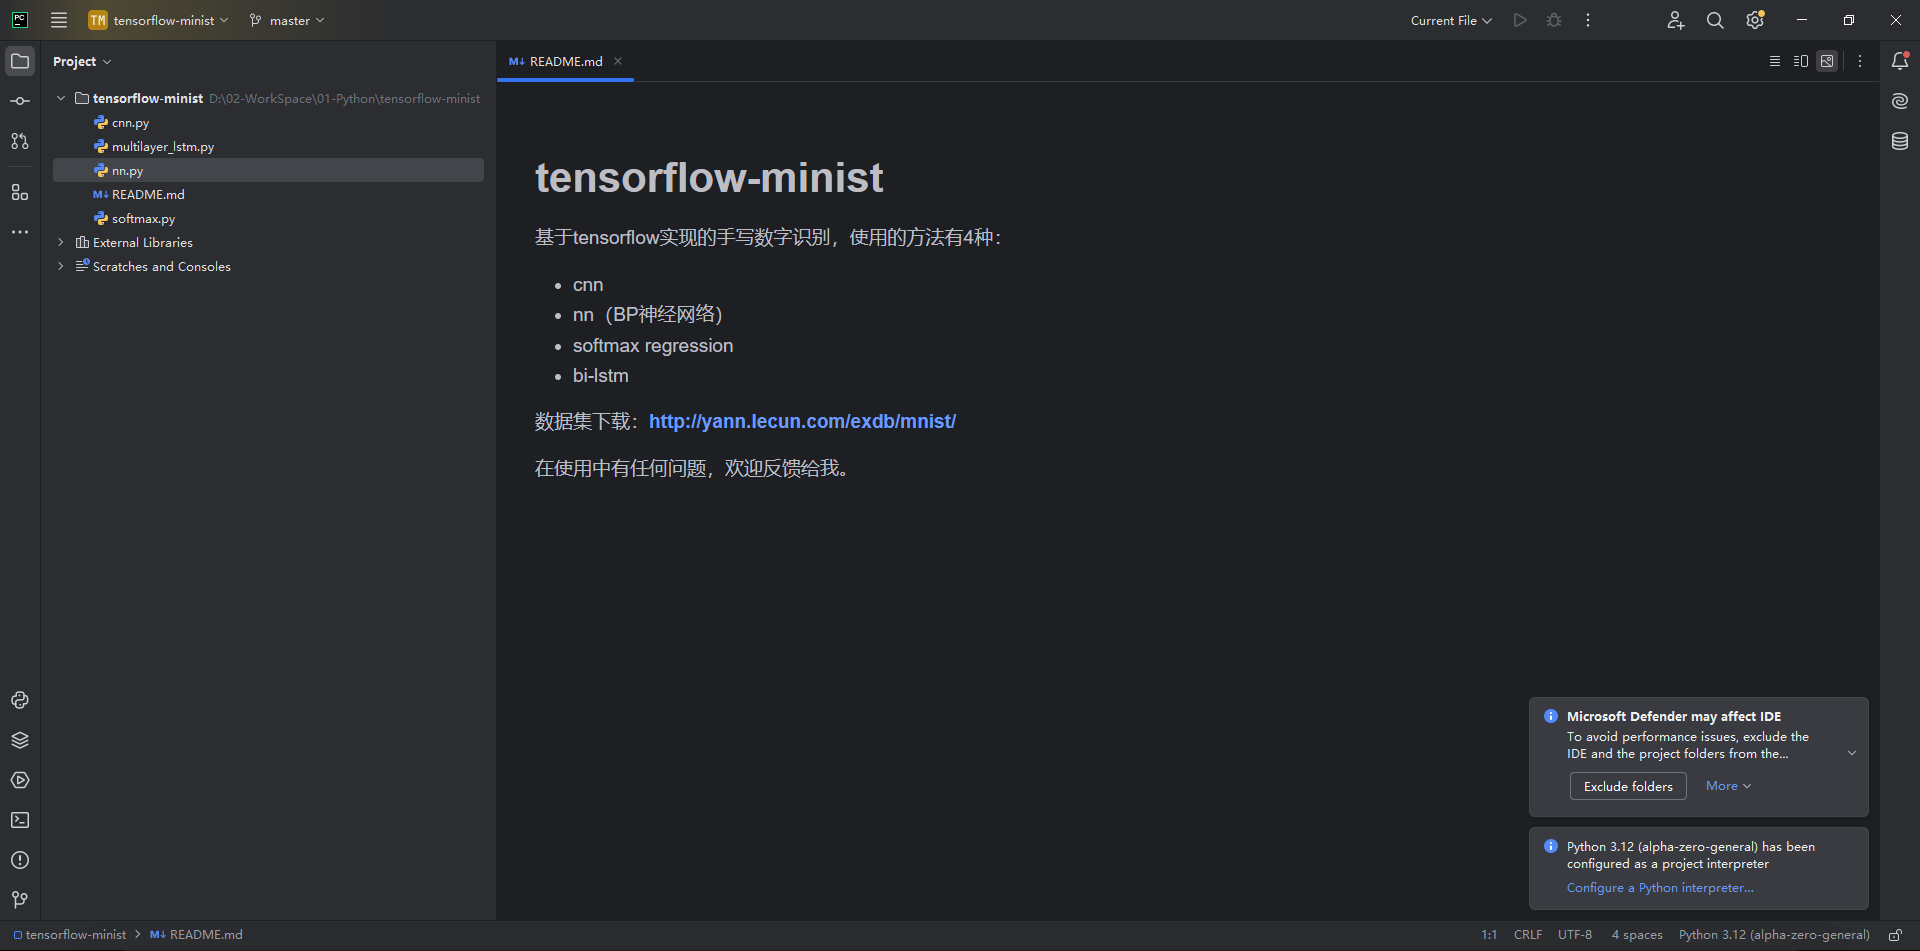The image size is (1920, 951).
Task: Switch to preview-only view
Action: pyautogui.click(x=1827, y=61)
